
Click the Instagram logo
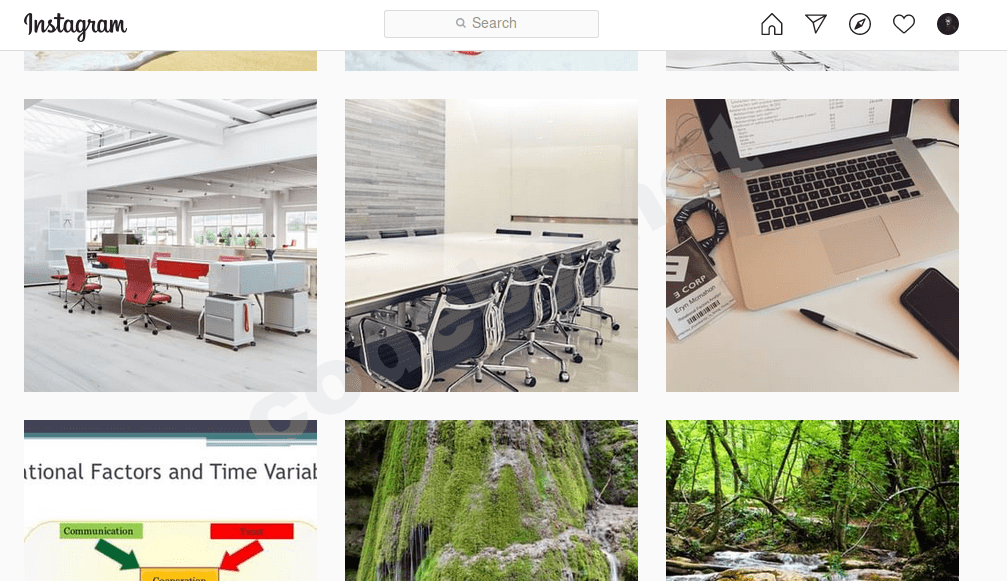[75, 26]
